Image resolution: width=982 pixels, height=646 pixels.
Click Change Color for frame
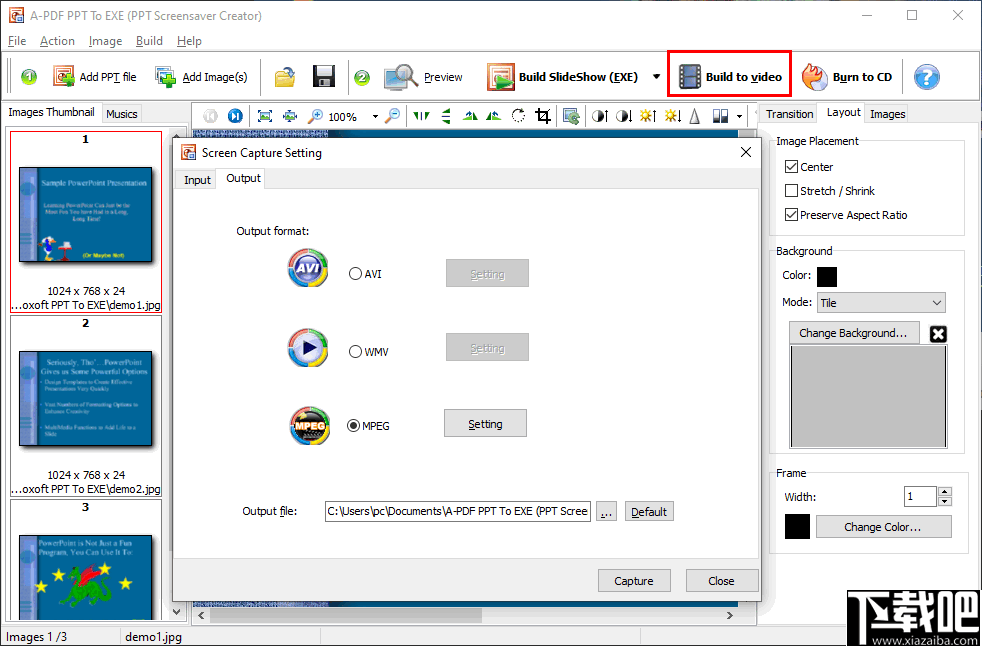coord(883,526)
